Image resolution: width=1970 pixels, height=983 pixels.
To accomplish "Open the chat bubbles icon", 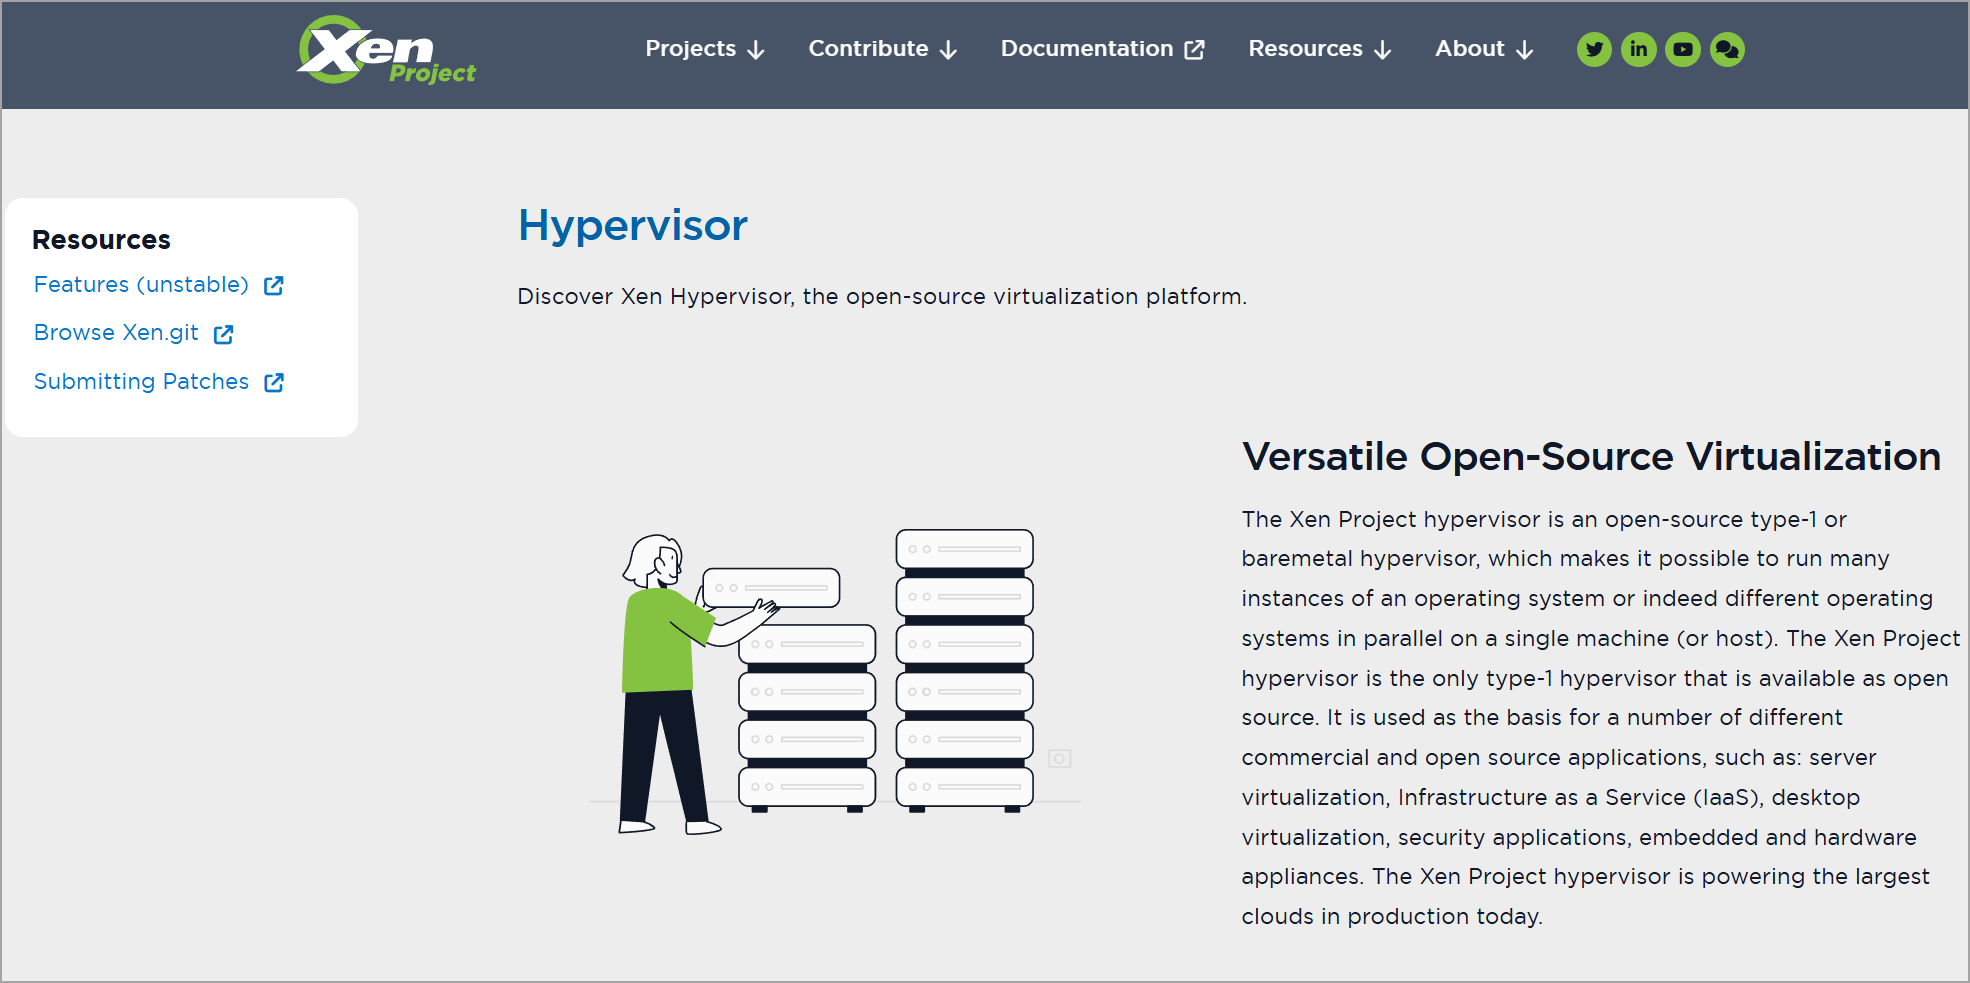I will tap(1727, 49).
